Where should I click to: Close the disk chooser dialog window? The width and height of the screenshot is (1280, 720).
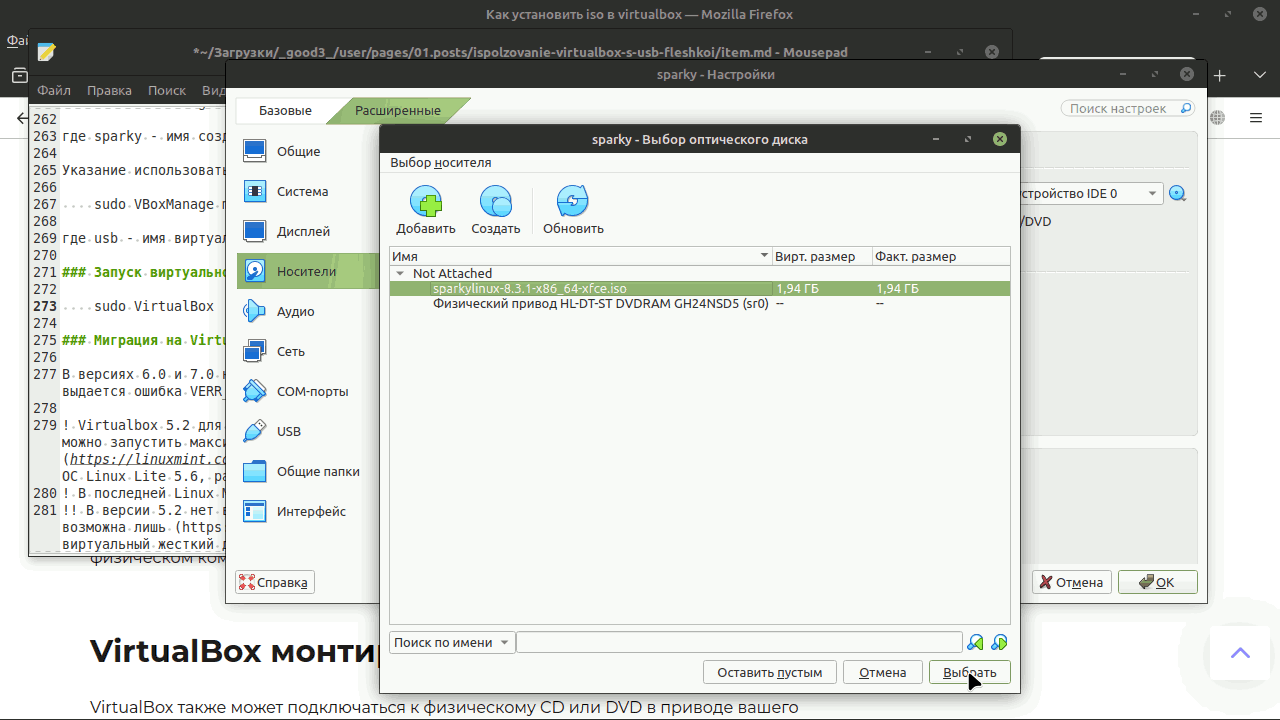(999, 139)
